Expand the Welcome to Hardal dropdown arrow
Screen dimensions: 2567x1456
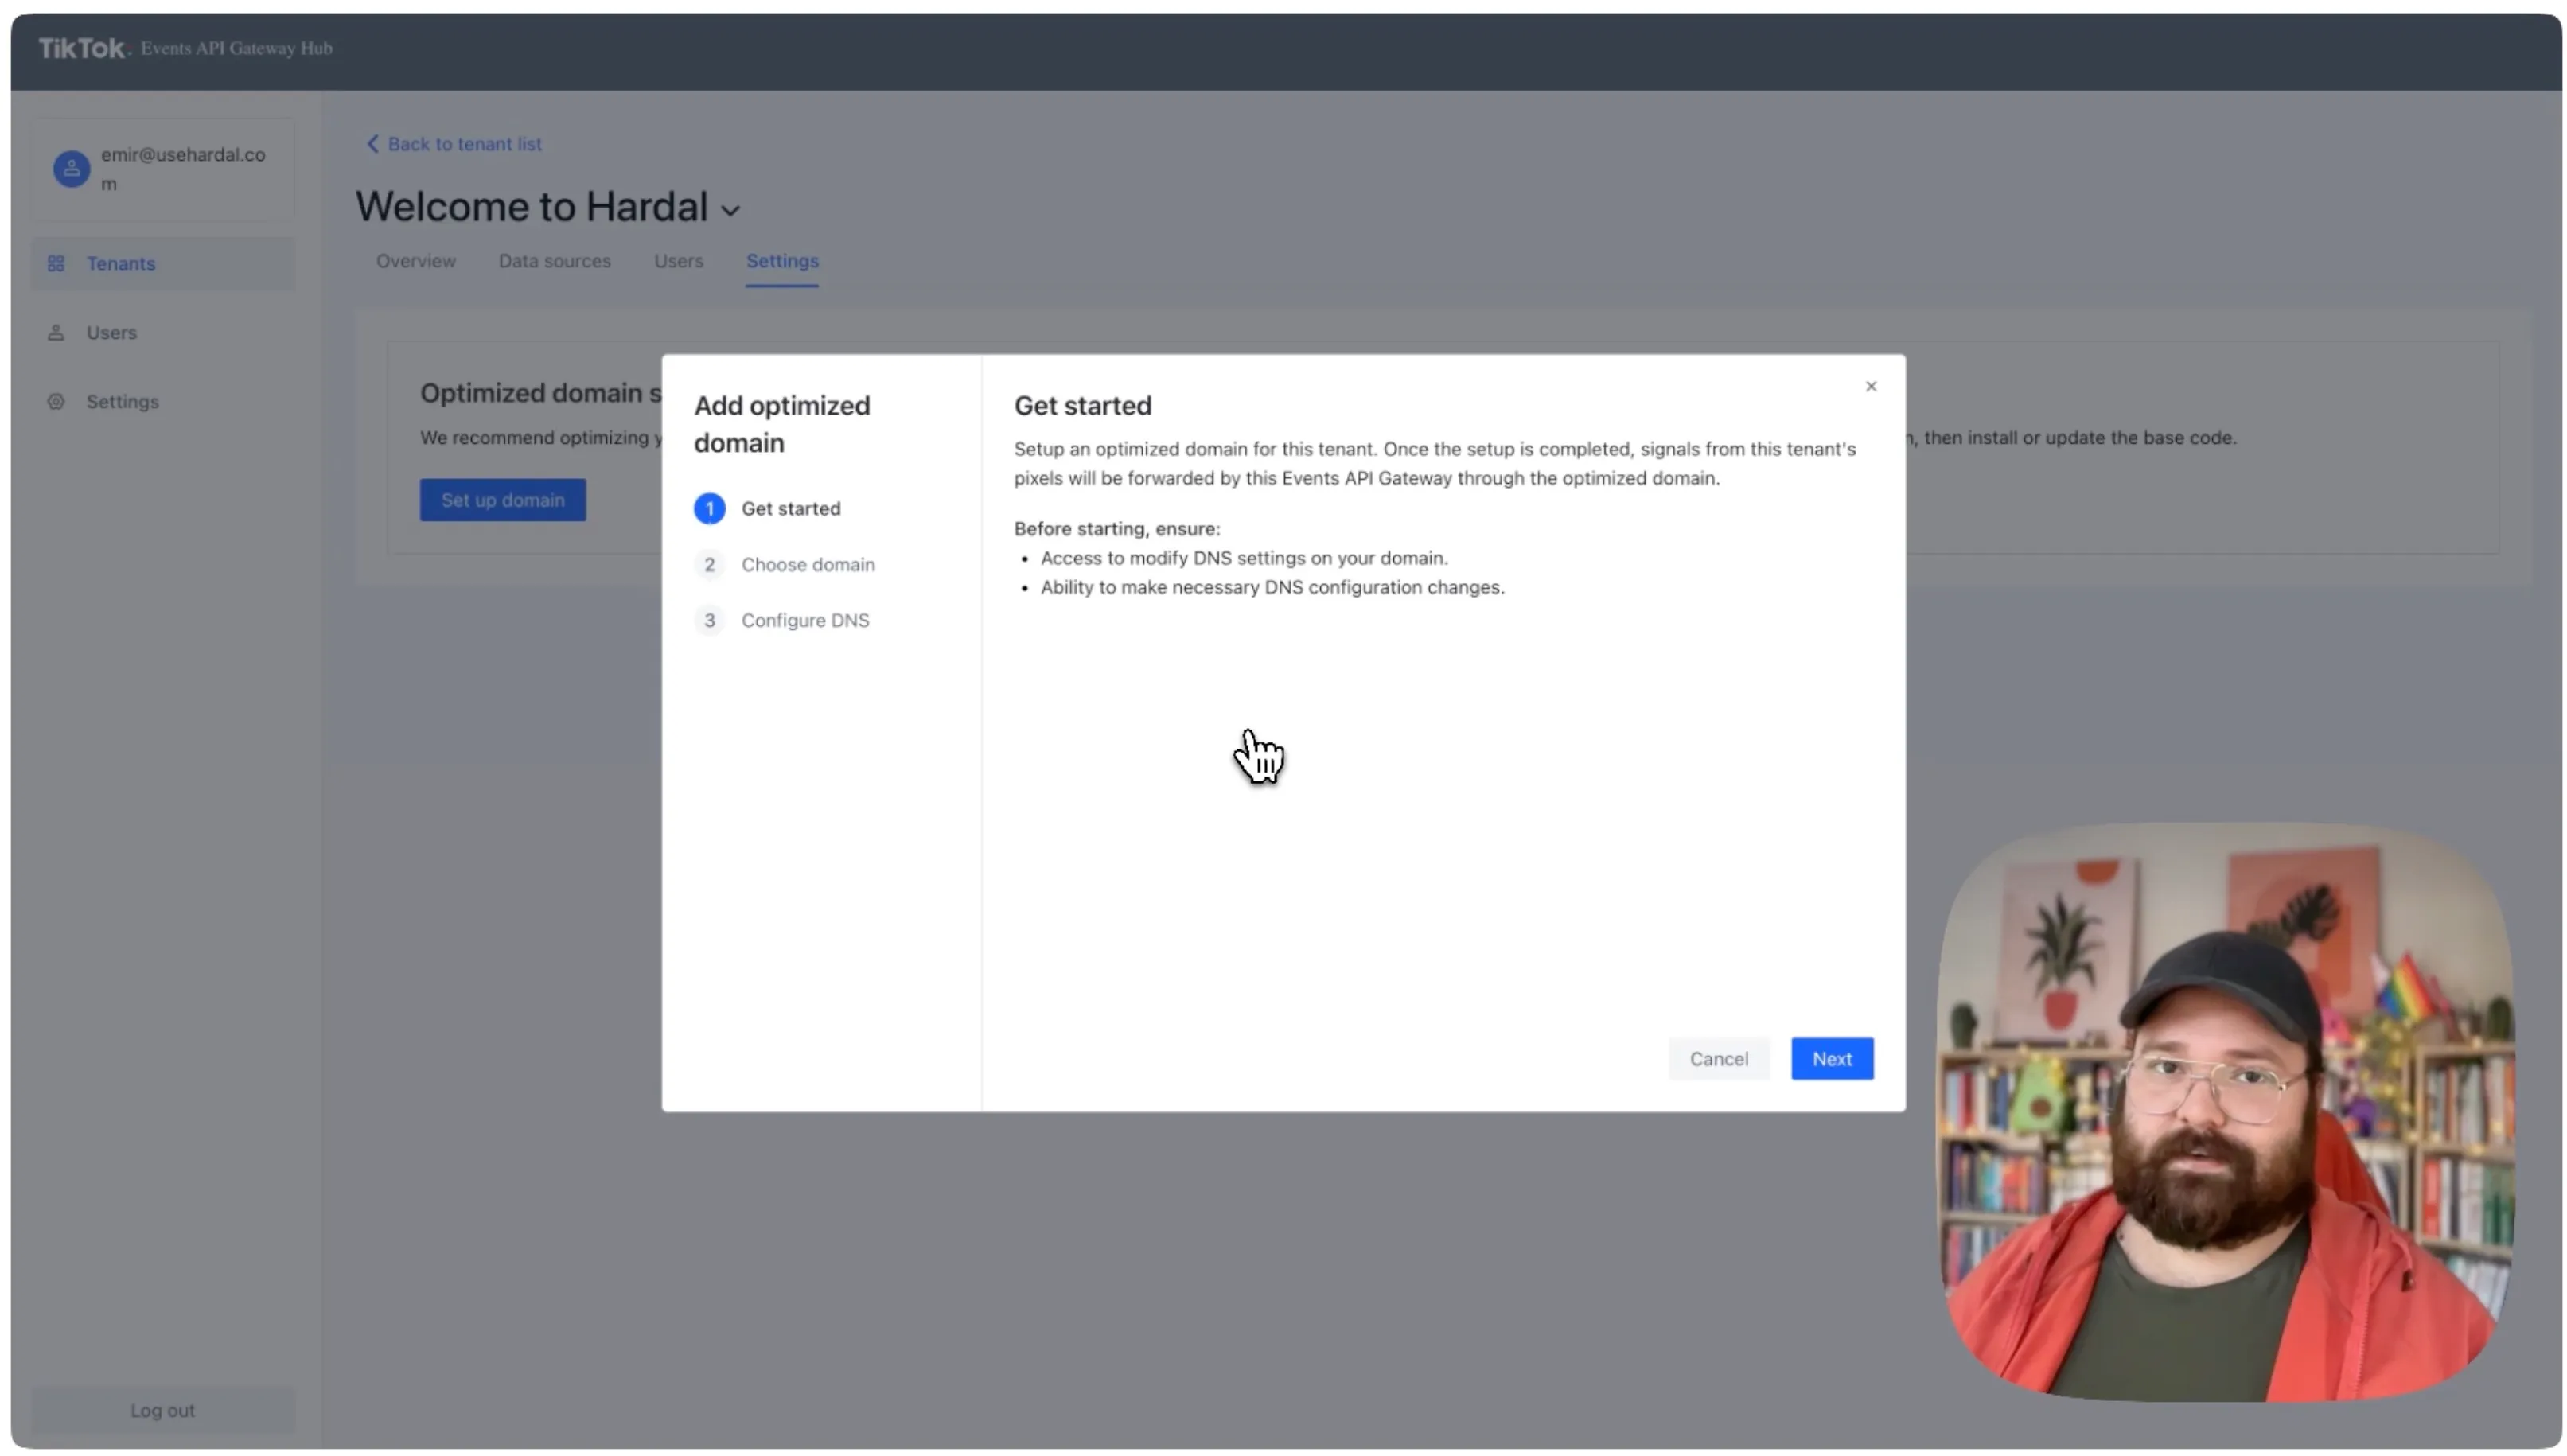tap(730, 210)
